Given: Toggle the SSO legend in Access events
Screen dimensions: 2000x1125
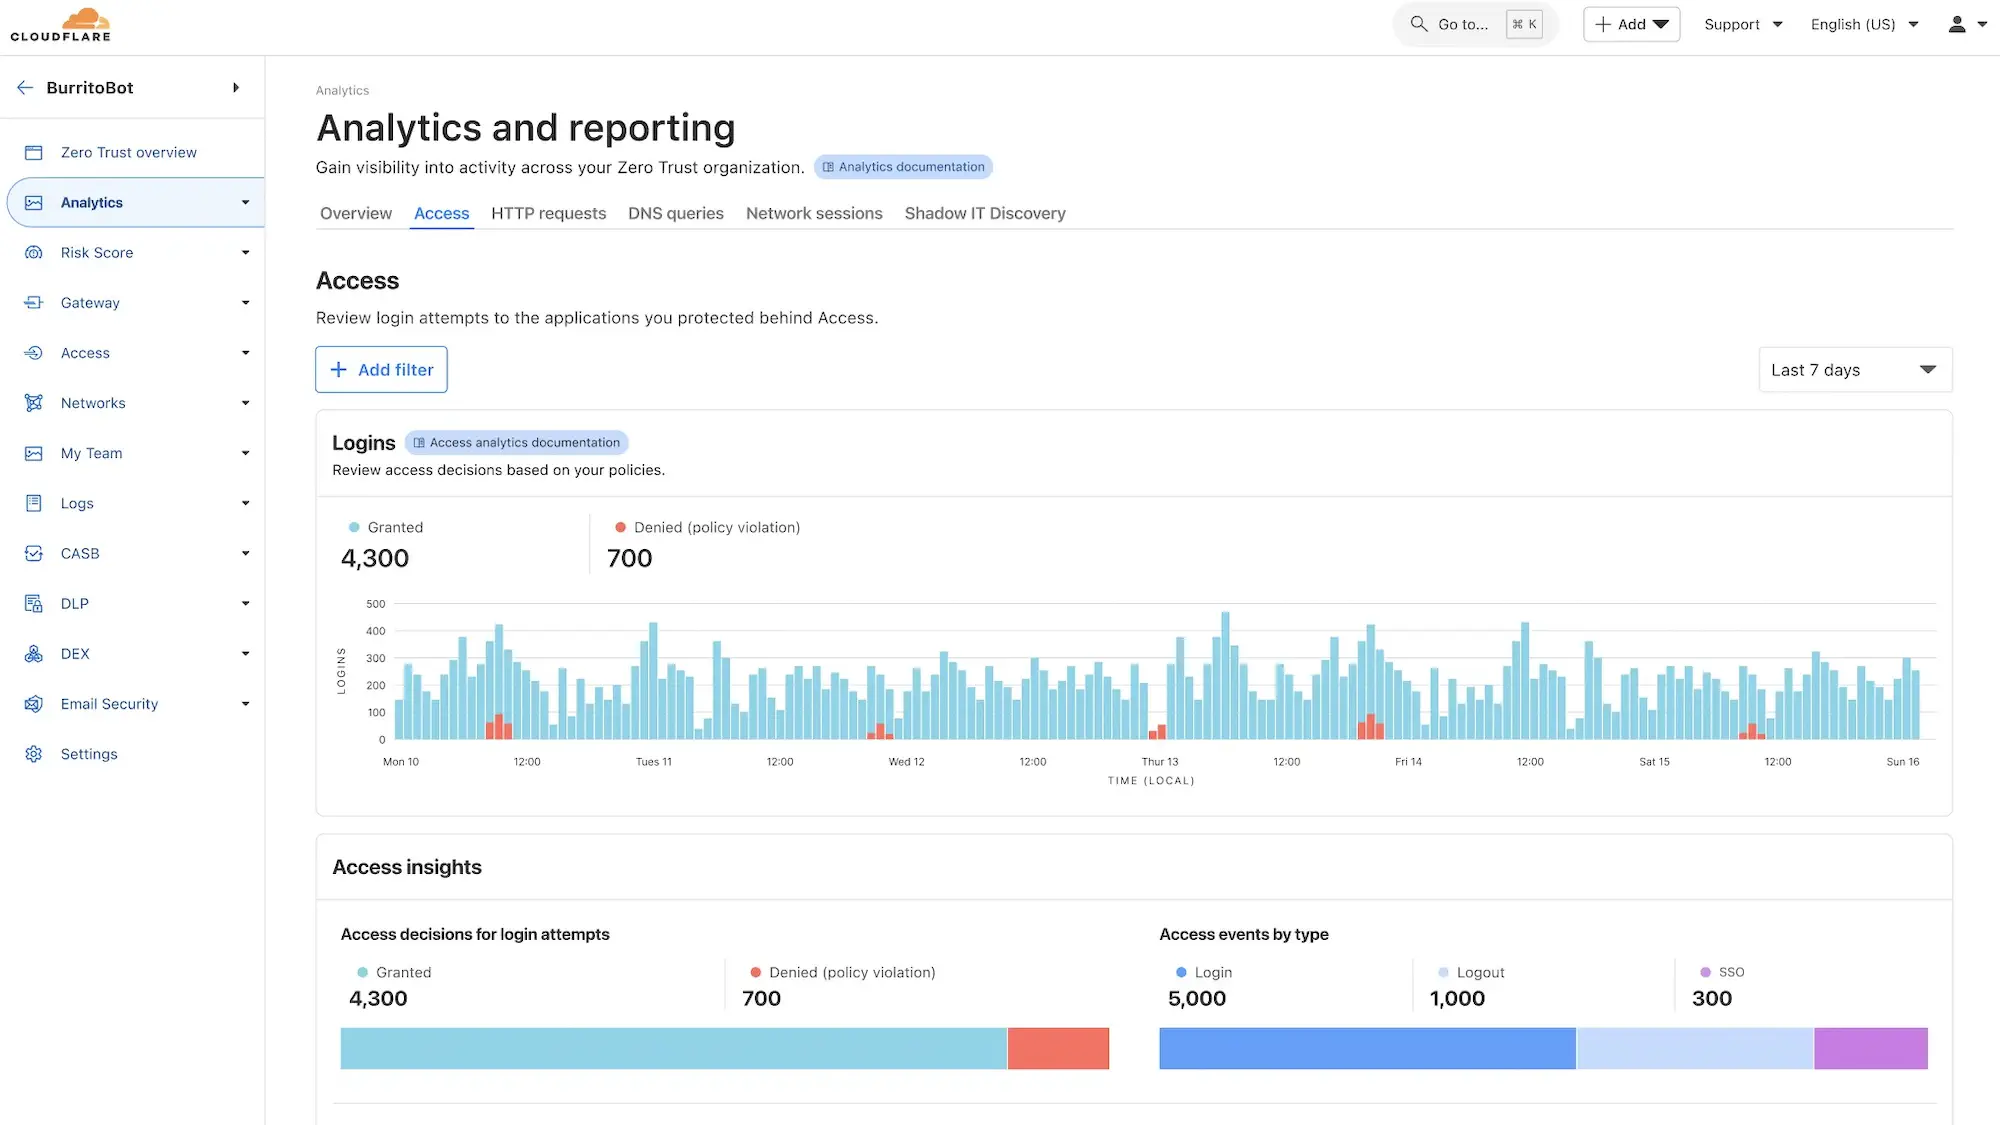Looking at the screenshot, I should [x=1721, y=971].
